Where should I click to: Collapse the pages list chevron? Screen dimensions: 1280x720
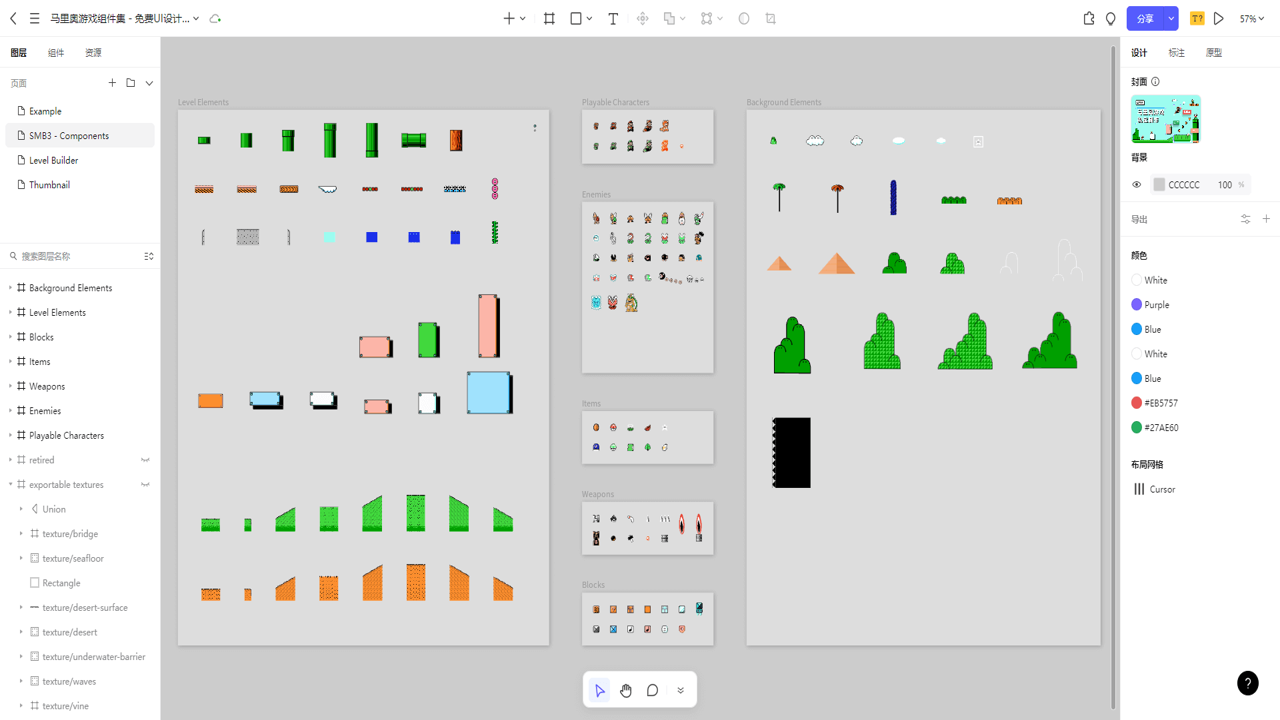[149, 83]
